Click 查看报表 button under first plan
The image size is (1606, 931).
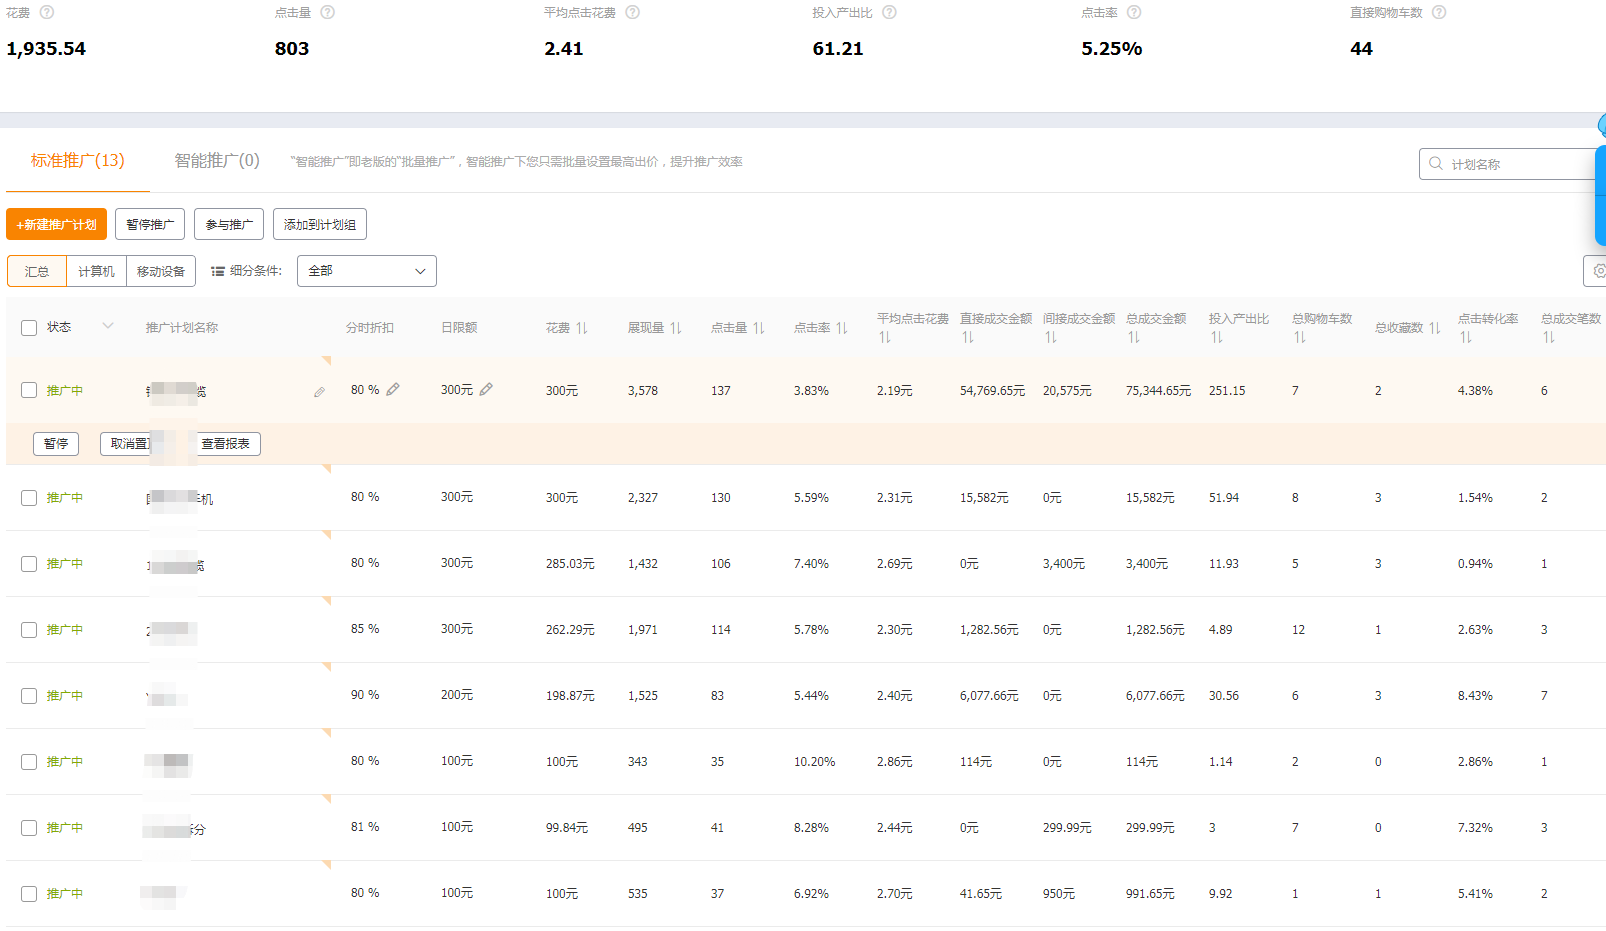(226, 444)
